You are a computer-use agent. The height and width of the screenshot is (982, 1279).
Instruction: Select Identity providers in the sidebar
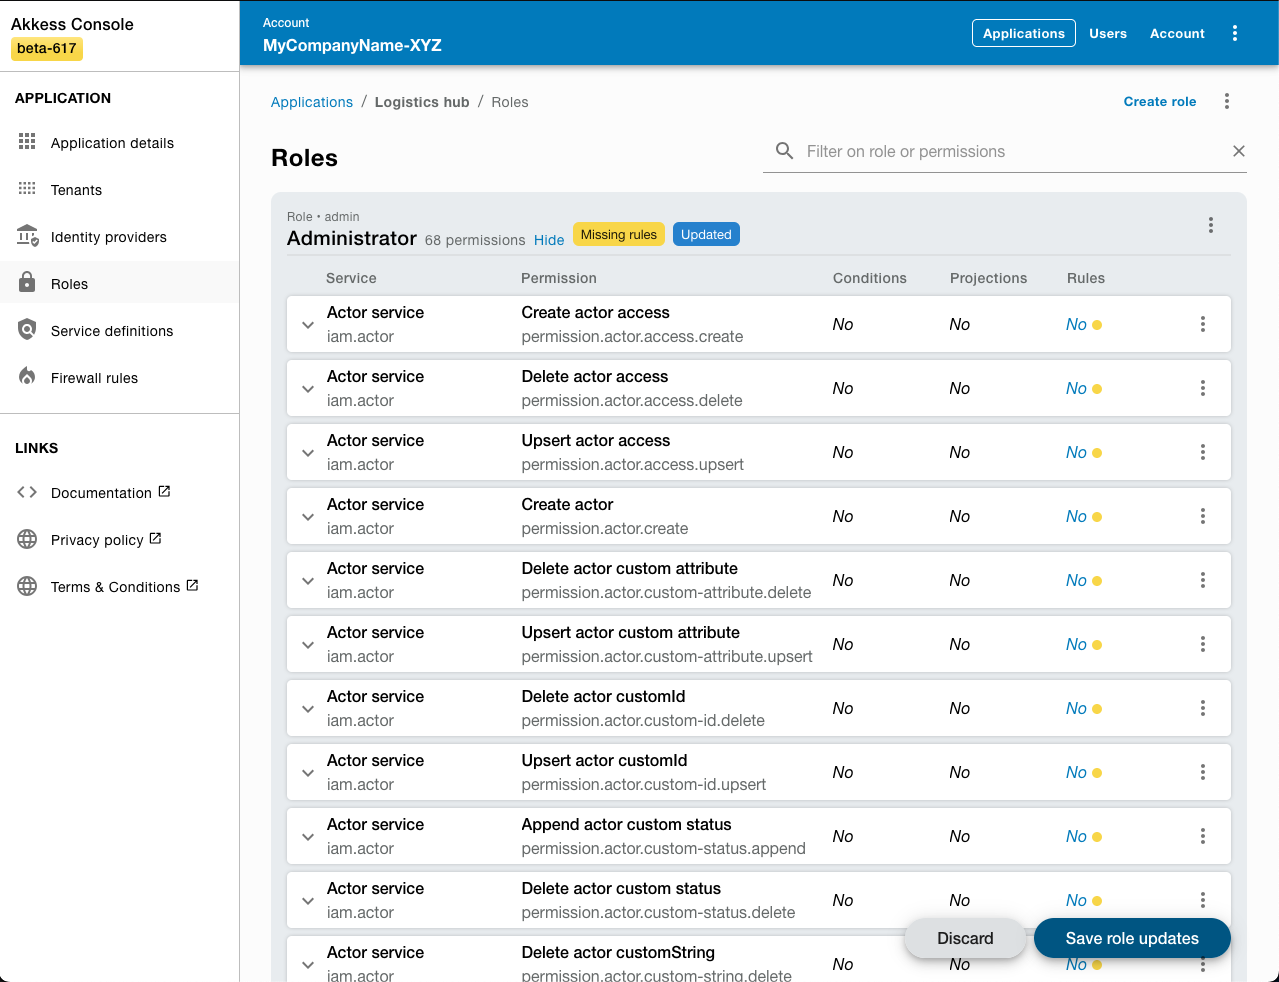108,237
